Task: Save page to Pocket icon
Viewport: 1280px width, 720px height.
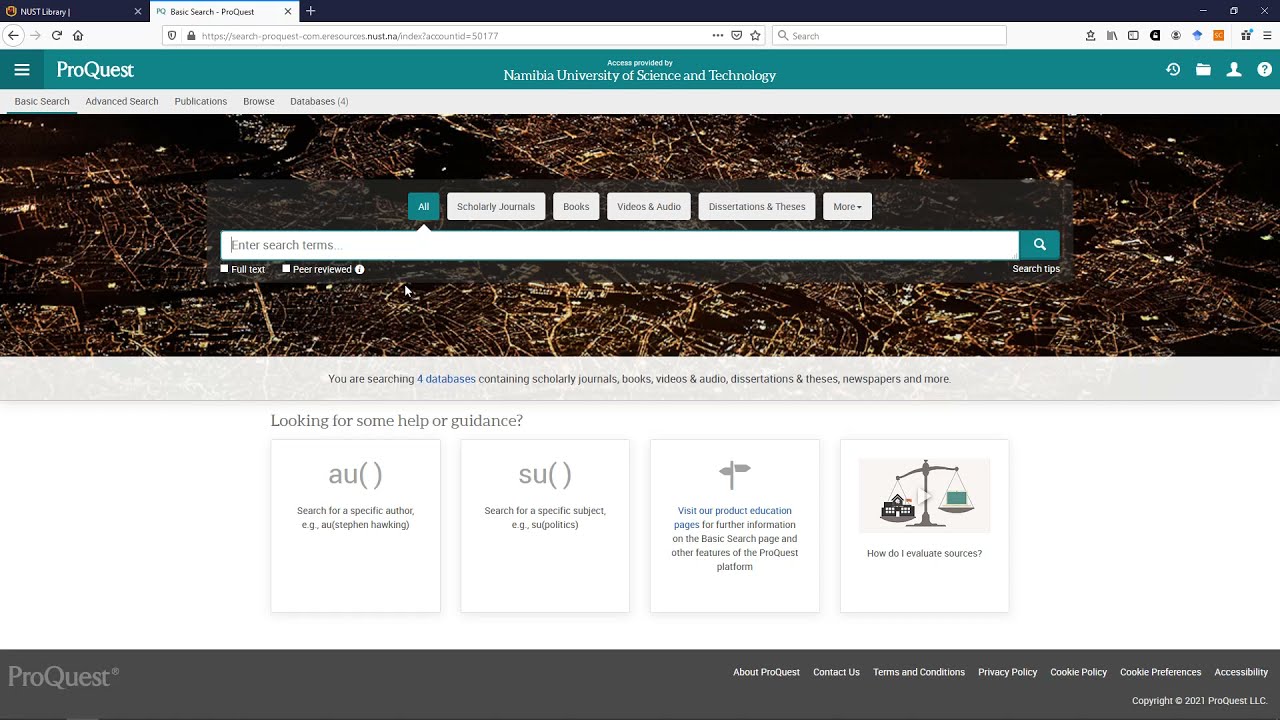Action: tap(737, 35)
